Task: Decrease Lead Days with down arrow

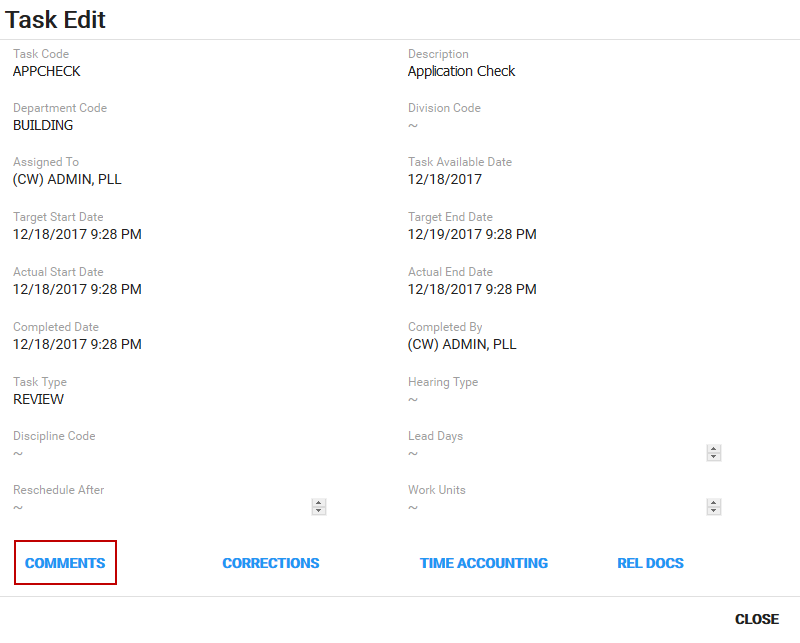Action: point(713,457)
